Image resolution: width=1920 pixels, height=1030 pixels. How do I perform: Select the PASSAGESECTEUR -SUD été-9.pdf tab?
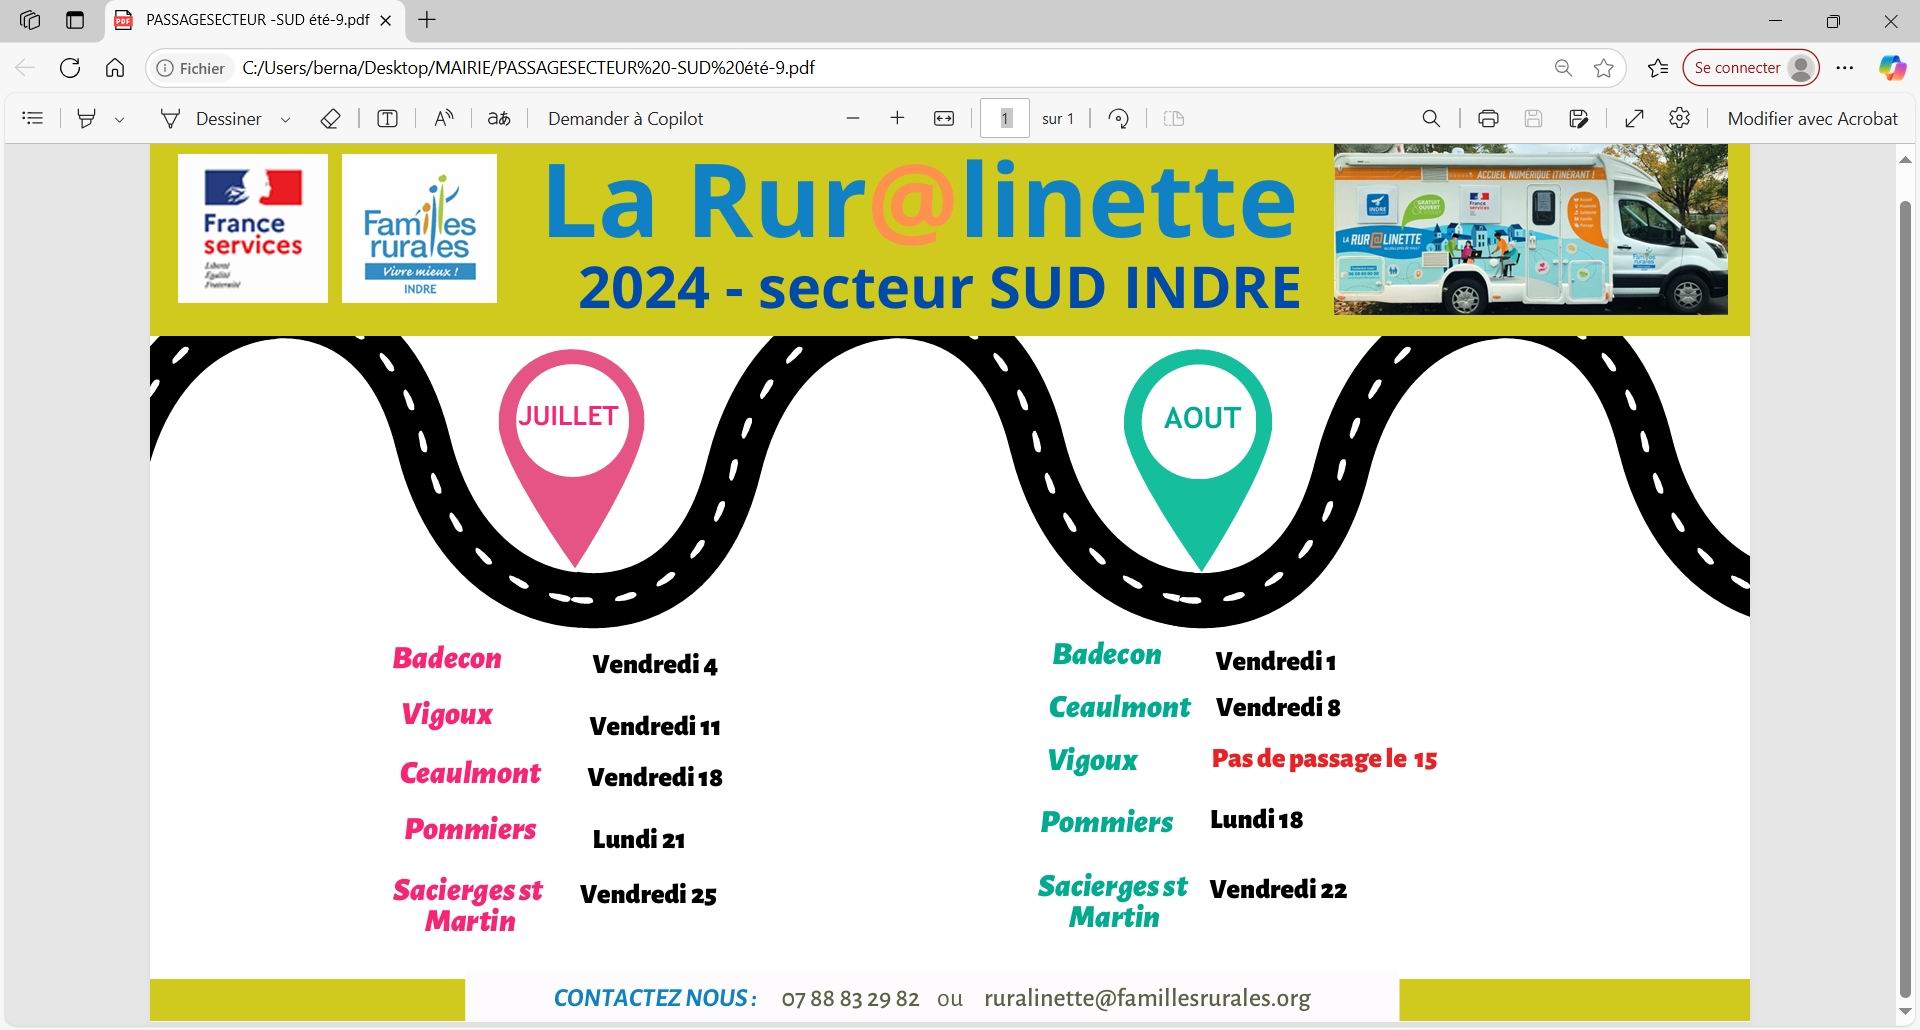tap(255, 20)
